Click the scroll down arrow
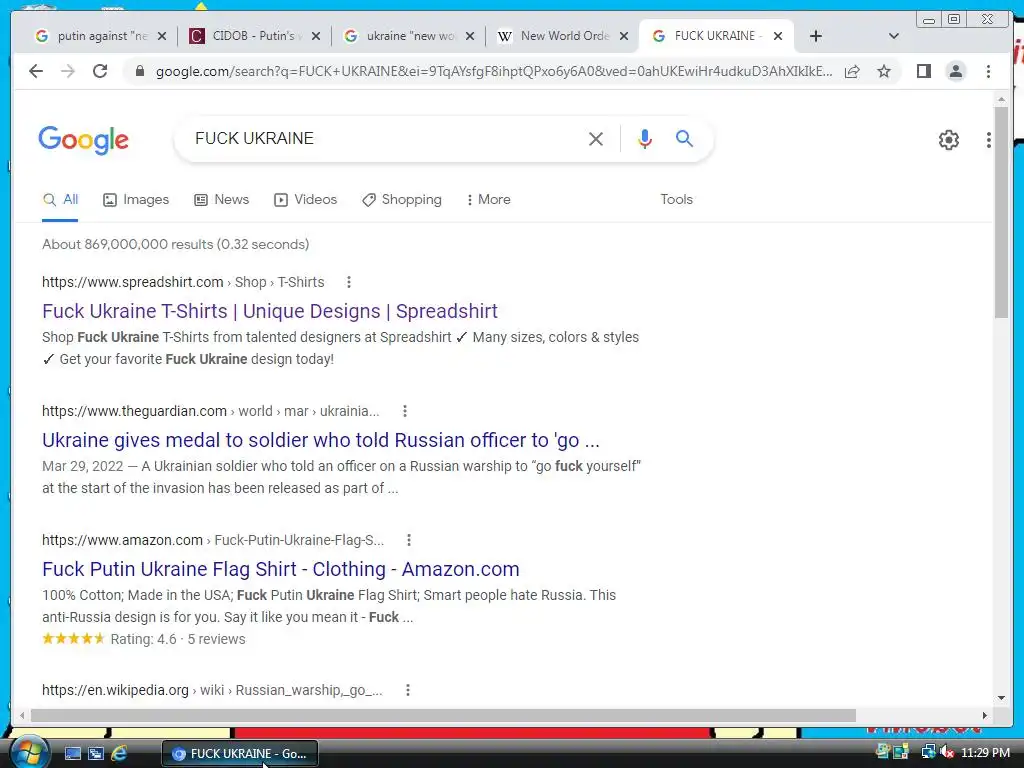The width and height of the screenshot is (1024, 768). coord(1001,698)
